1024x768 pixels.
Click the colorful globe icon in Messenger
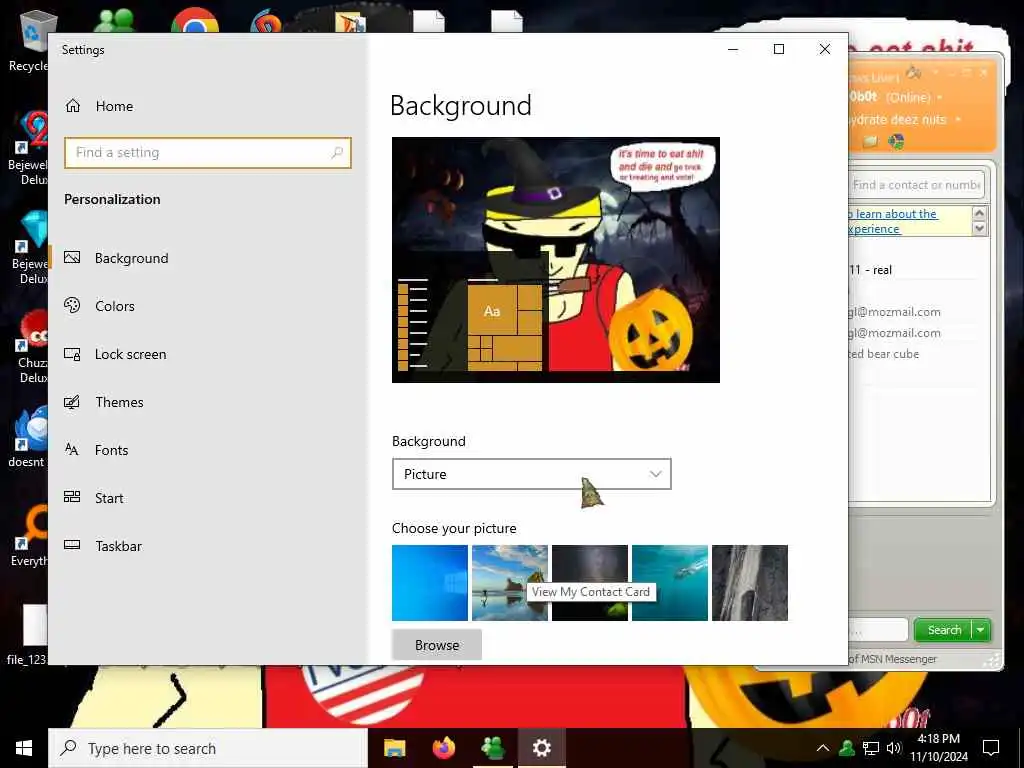click(x=896, y=141)
